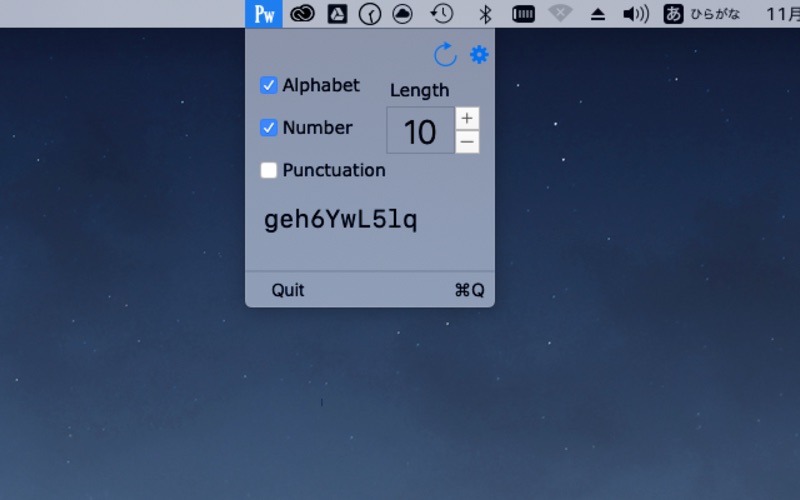Screen dimensions: 800x500
Task: Enable the Punctuation checkbox
Action: (269, 170)
